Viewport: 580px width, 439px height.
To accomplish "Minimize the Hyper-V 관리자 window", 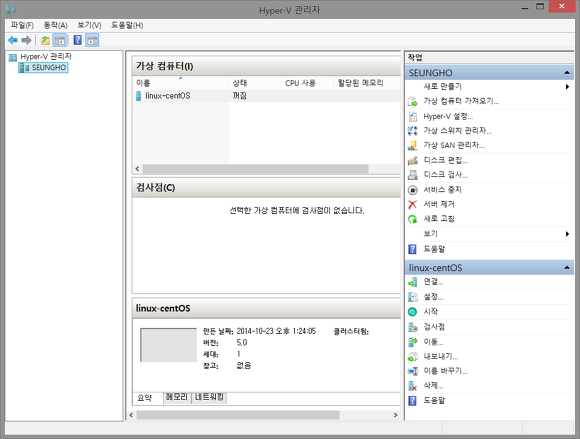I will (x=525, y=7).
